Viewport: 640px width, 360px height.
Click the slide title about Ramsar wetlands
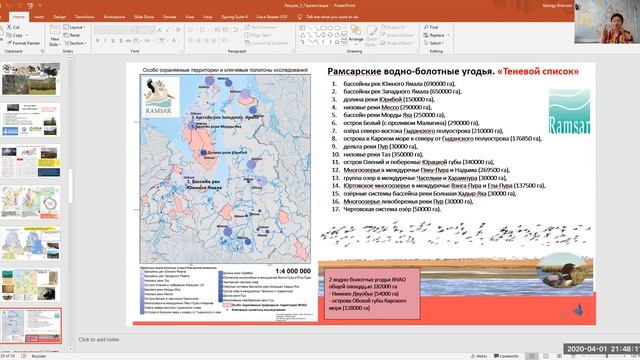click(x=453, y=71)
